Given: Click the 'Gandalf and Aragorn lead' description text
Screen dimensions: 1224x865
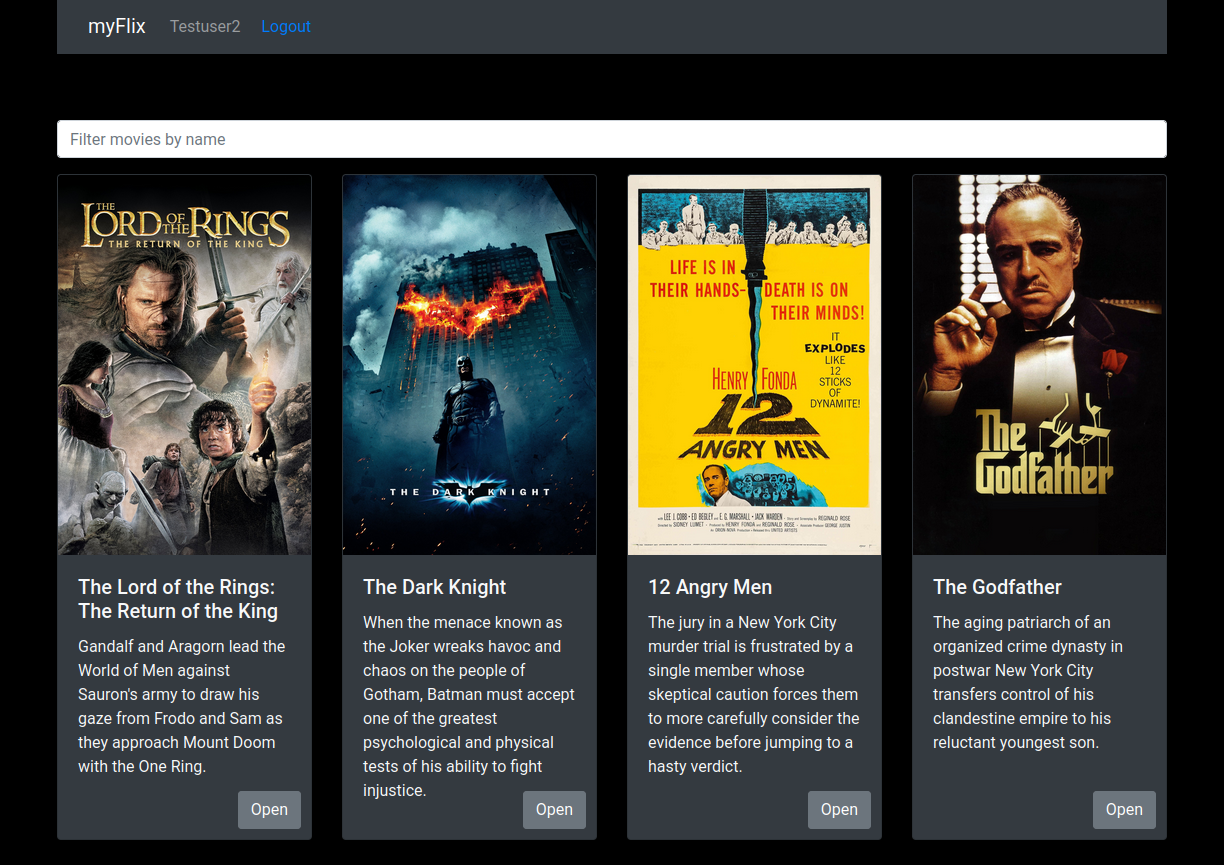Looking at the screenshot, I should click(x=182, y=706).
